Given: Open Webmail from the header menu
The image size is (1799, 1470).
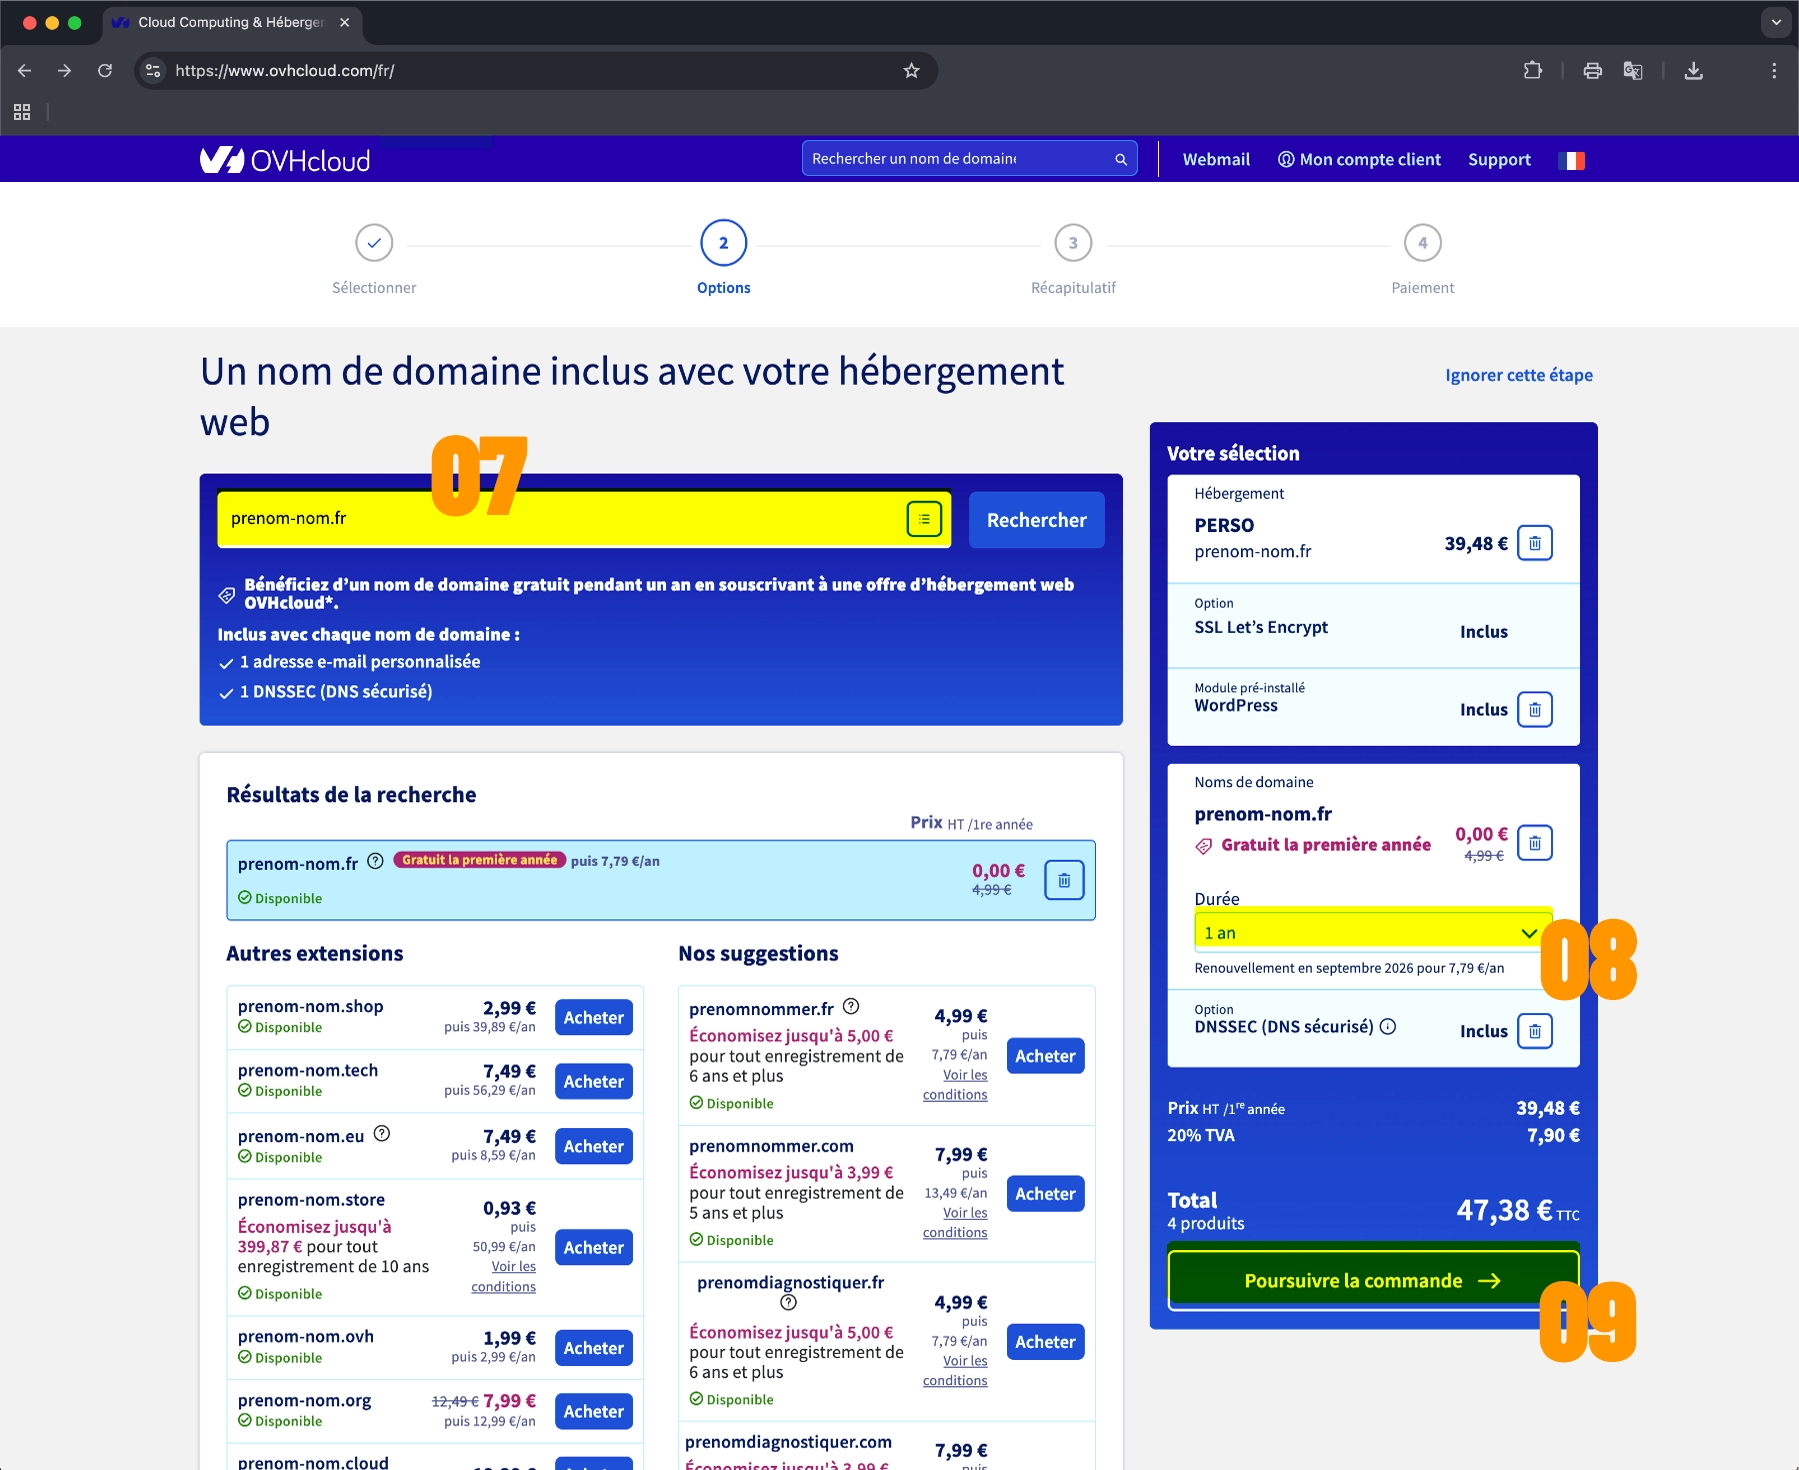Looking at the screenshot, I should (1215, 160).
